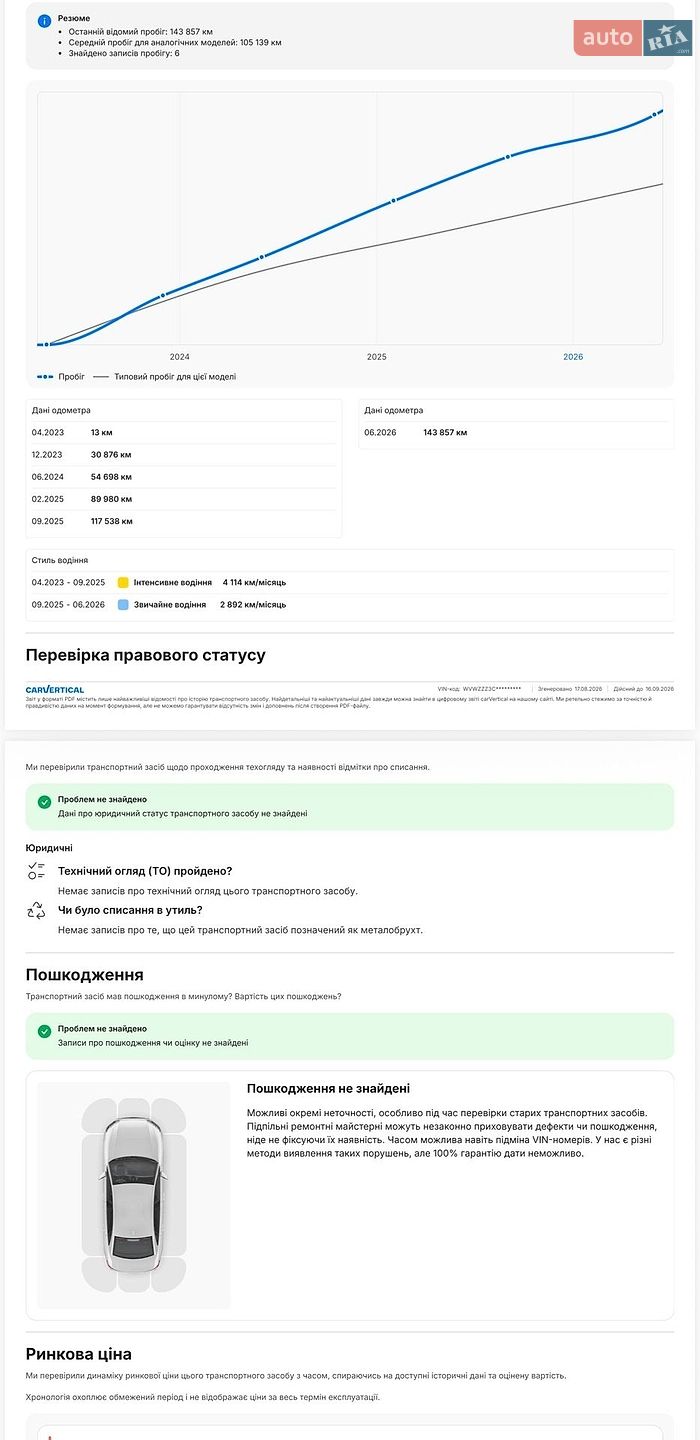This screenshot has width=700, height=1440.
Task: Click the last mileage point at chart end
Action: pos(656,114)
